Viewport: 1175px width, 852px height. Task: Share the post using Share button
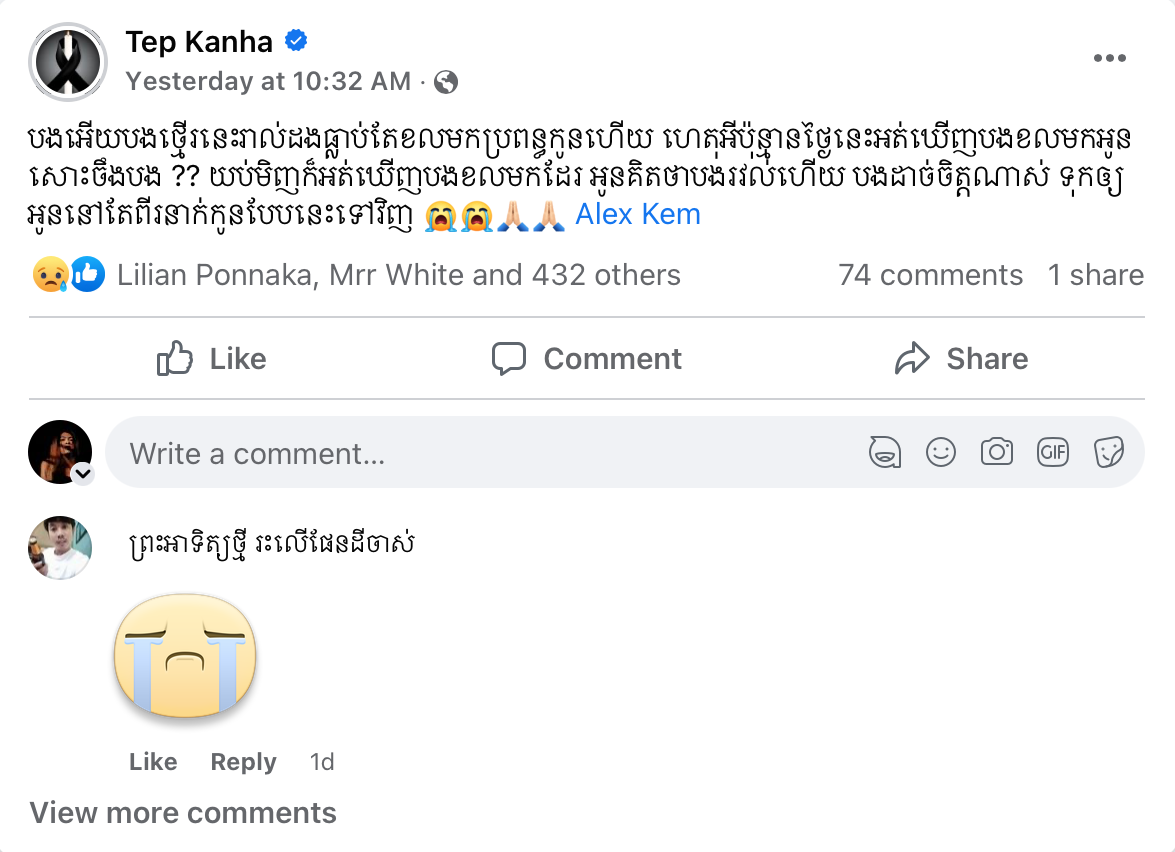pos(961,359)
